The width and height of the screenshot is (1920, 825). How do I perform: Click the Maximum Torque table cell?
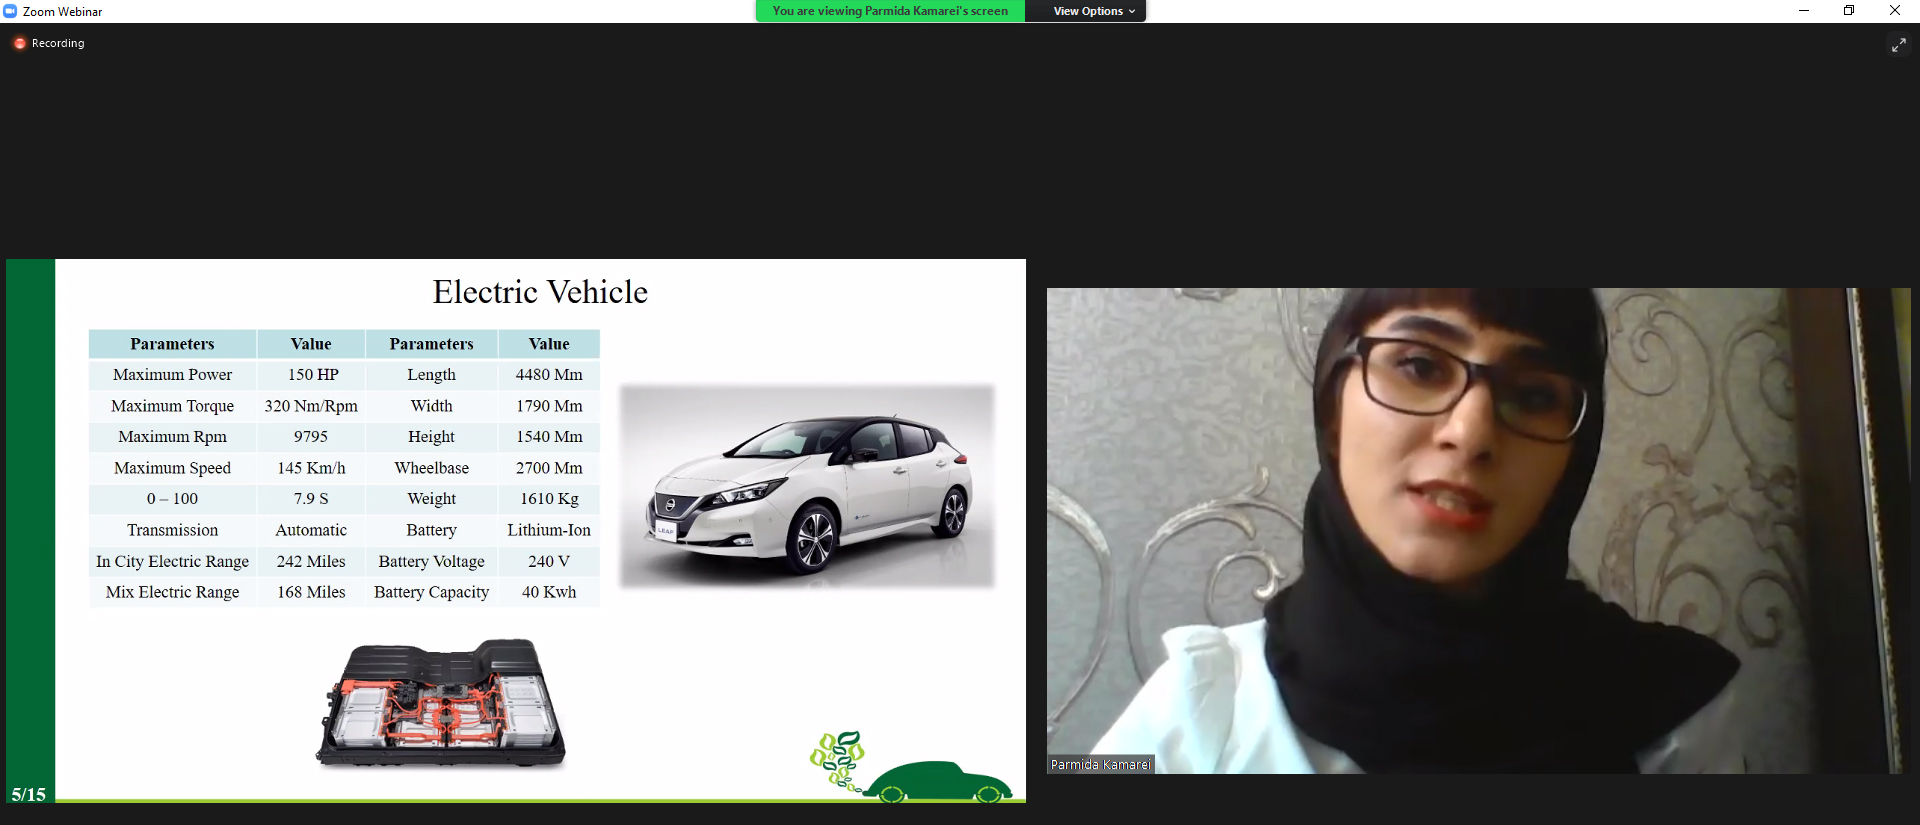172,406
